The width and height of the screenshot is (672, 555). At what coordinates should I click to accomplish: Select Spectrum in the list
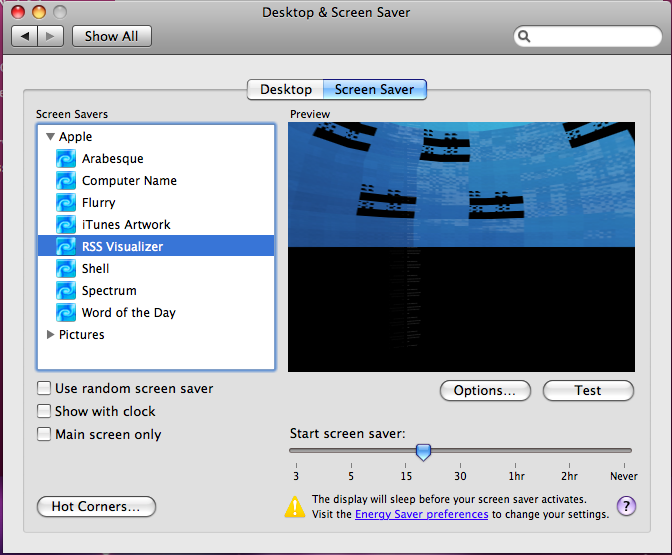pyautogui.click(x=109, y=291)
